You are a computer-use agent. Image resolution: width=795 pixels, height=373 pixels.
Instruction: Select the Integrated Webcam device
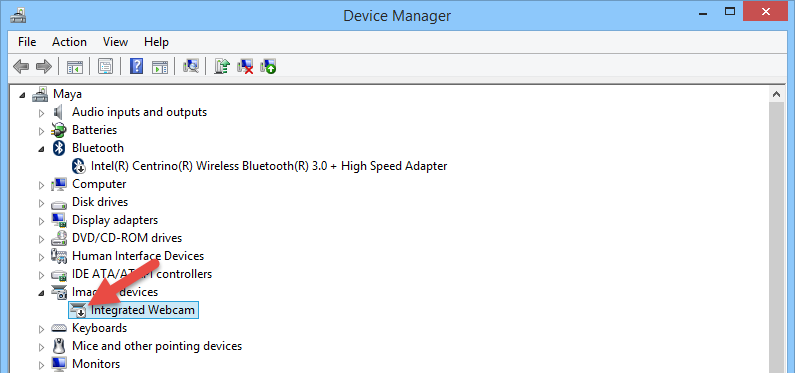[133, 310]
